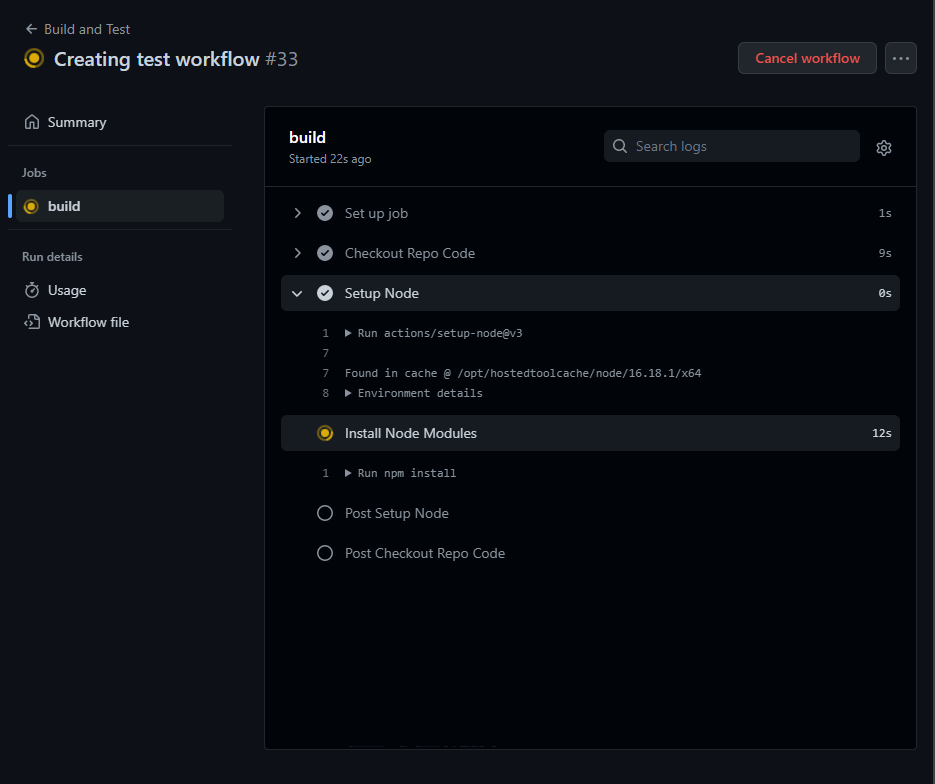The width and height of the screenshot is (935, 784).
Task: Click the 1s duration of Set up job
Action: [x=885, y=213]
